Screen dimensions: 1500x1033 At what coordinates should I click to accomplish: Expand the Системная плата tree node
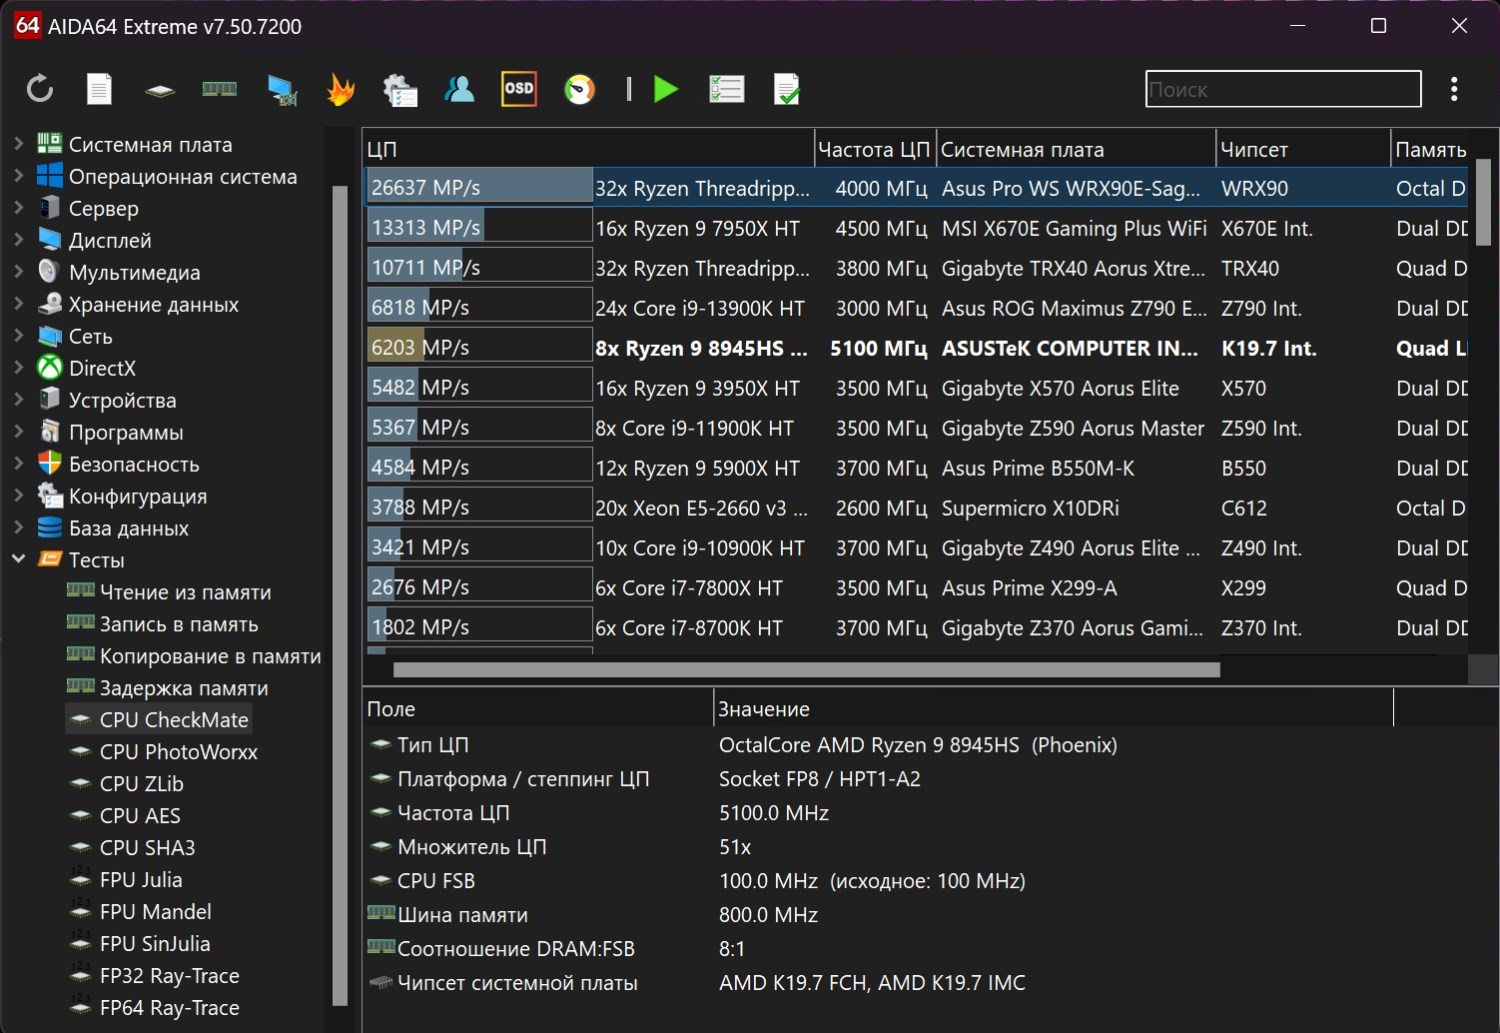(x=18, y=144)
